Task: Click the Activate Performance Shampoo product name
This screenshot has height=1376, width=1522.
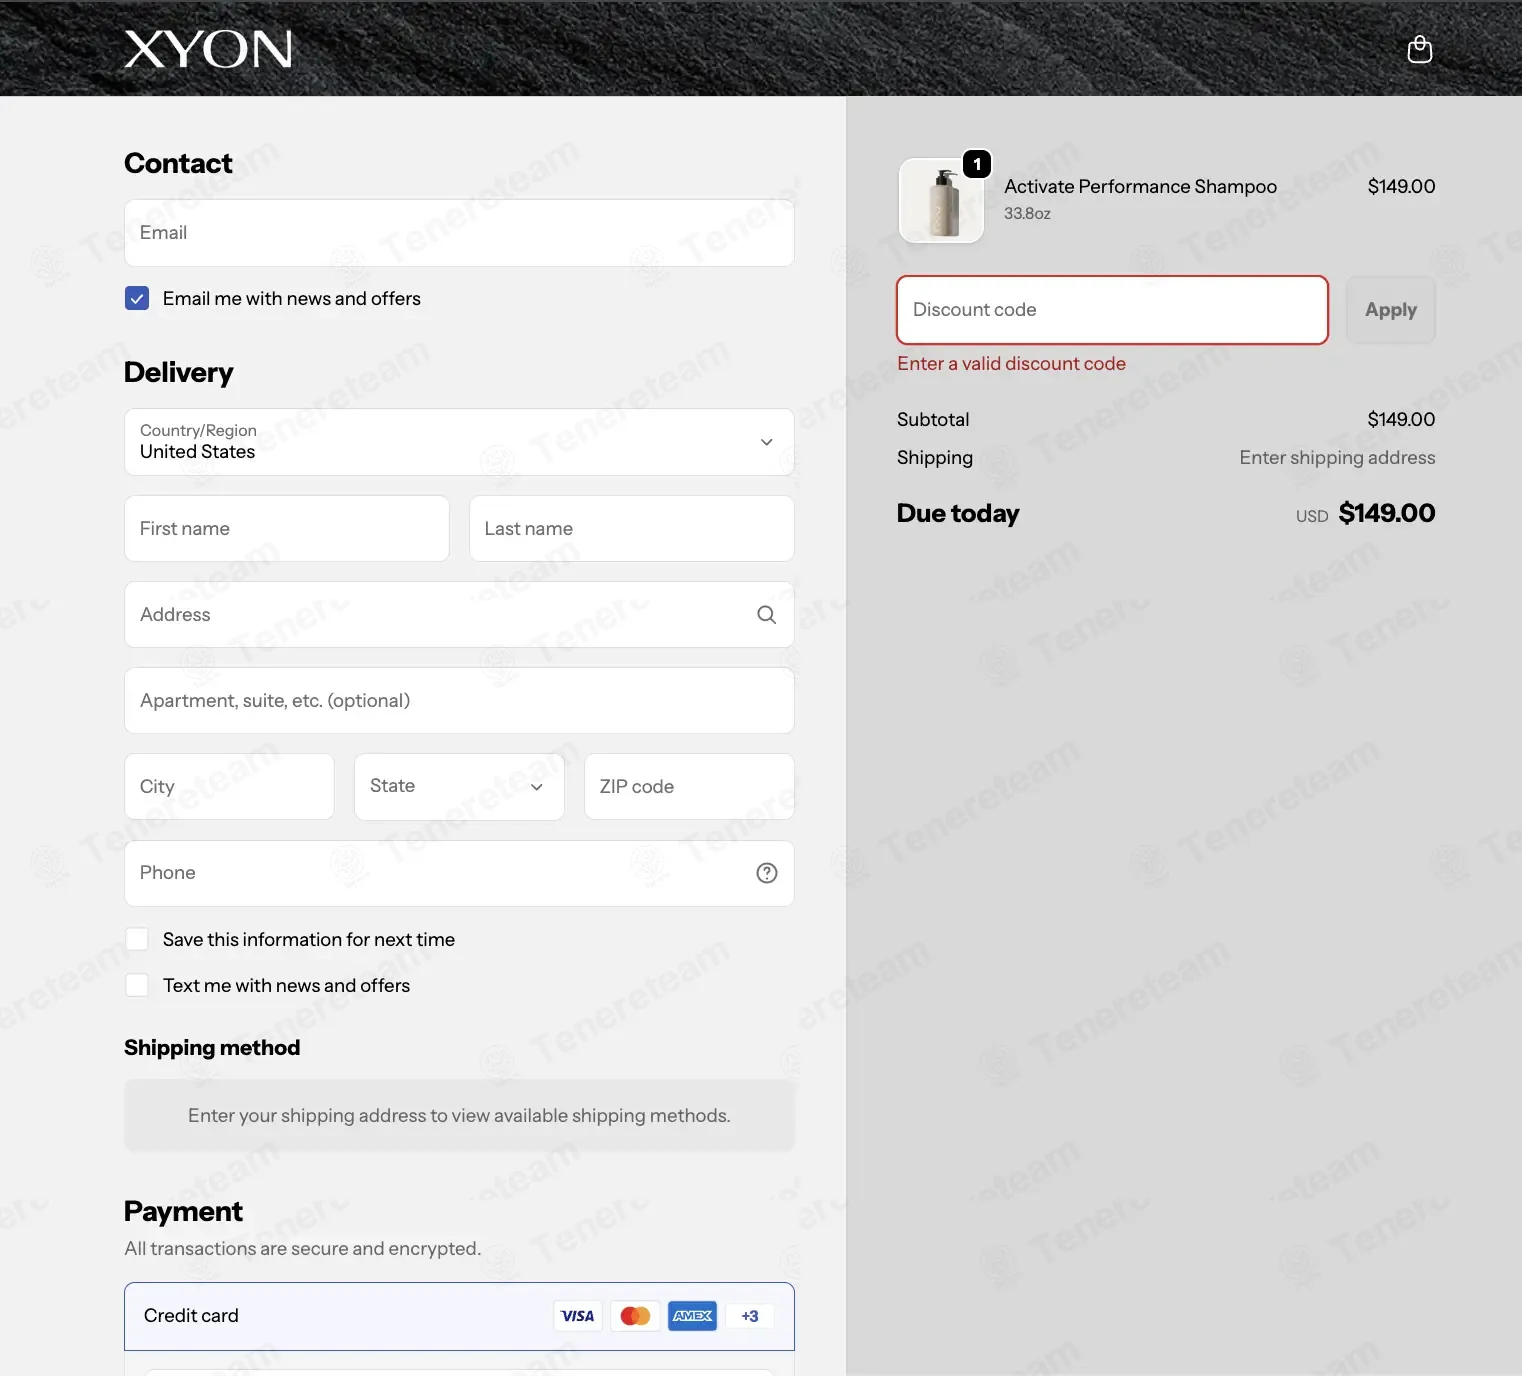Action: [x=1140, y=186]
